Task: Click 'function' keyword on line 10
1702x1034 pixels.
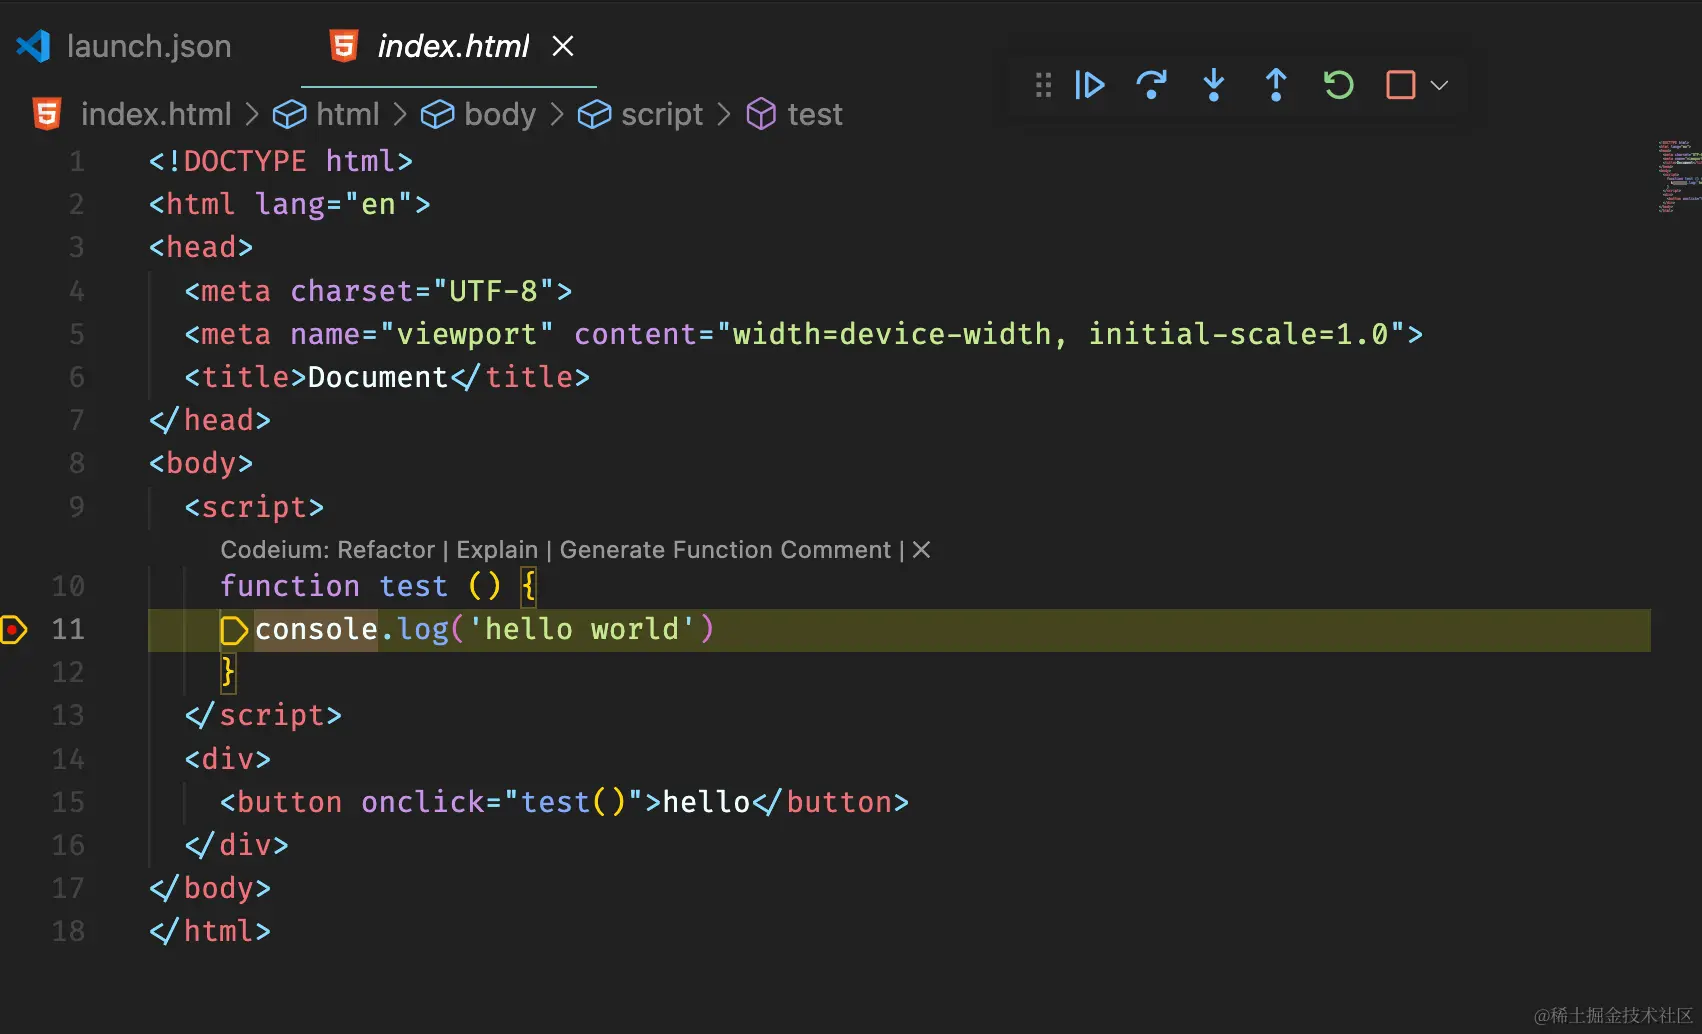Action: point(290,586)
